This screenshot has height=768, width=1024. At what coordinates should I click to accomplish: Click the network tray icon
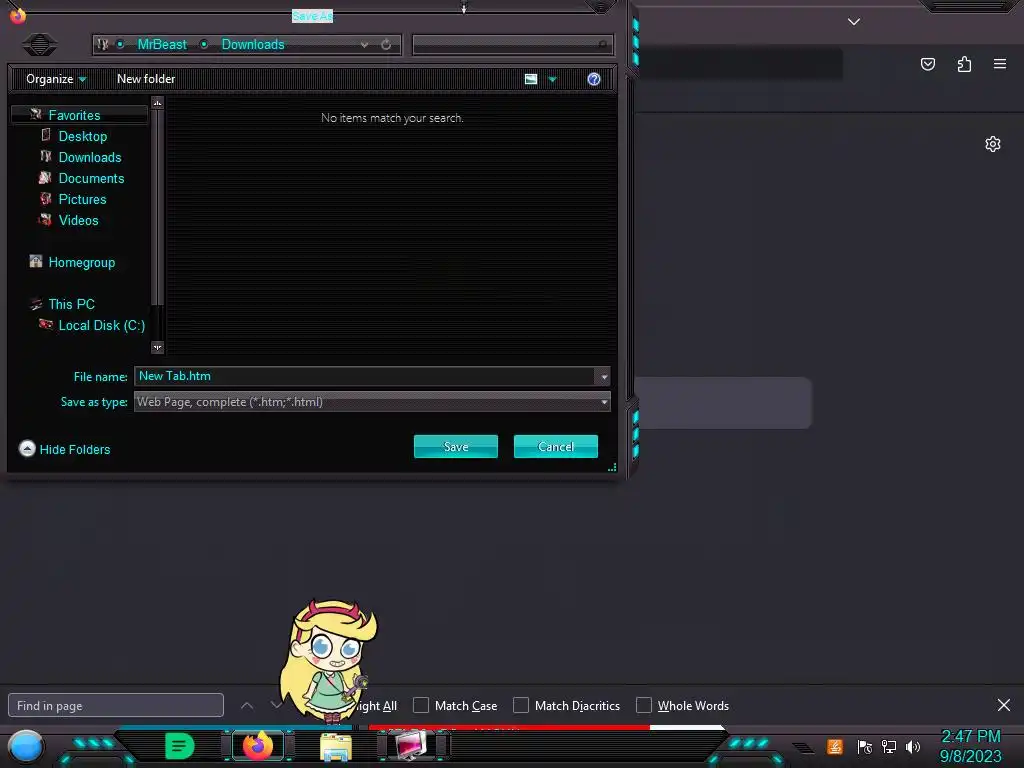[x=889, y=746]
